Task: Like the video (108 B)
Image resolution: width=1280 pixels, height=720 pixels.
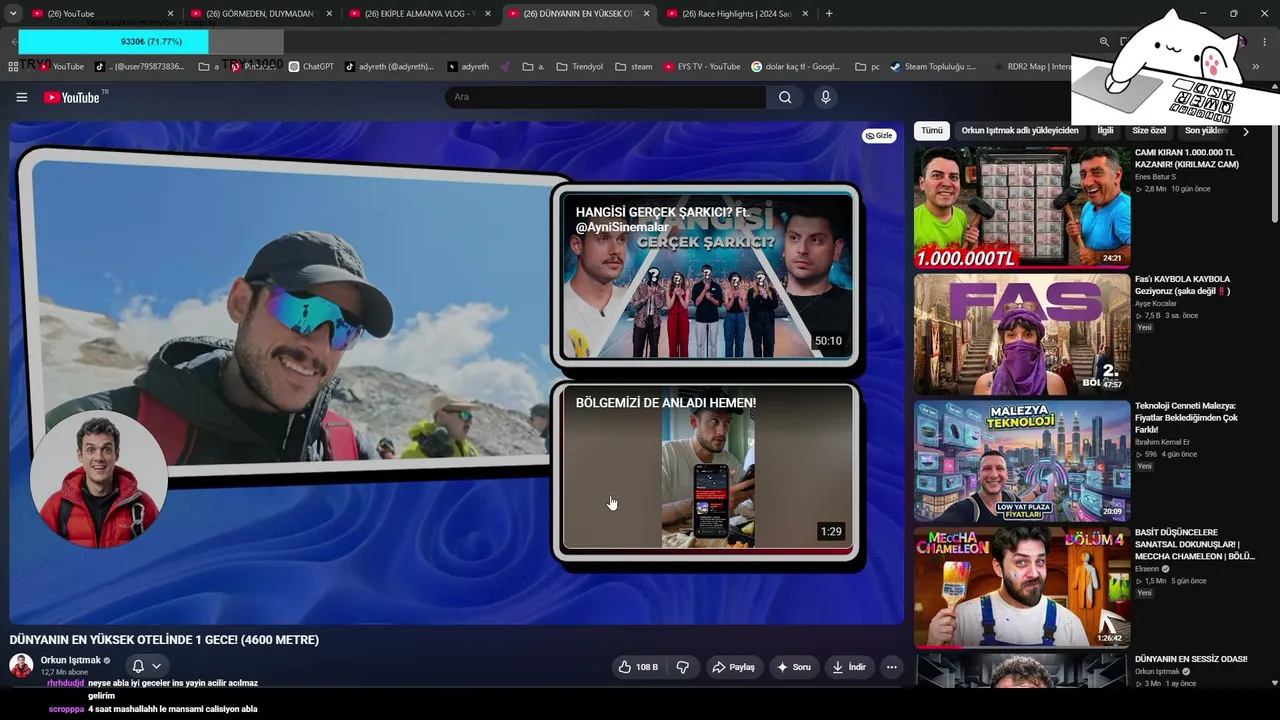Action: click(x=637, y=667)
